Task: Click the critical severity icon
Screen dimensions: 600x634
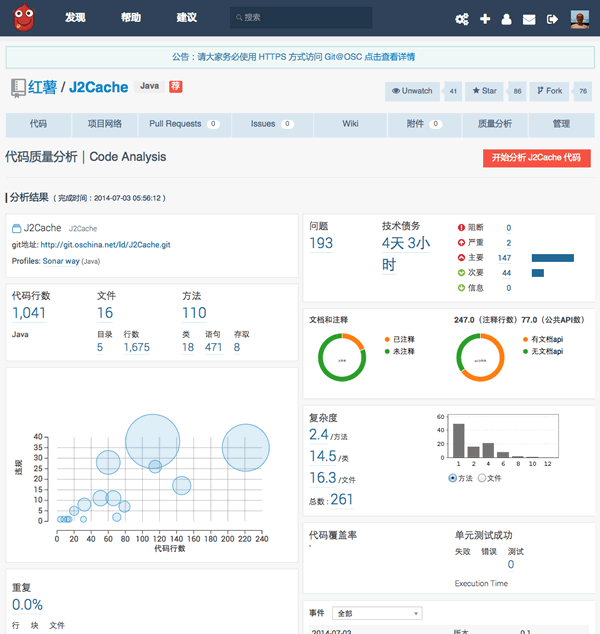Action: click(461, 243)
